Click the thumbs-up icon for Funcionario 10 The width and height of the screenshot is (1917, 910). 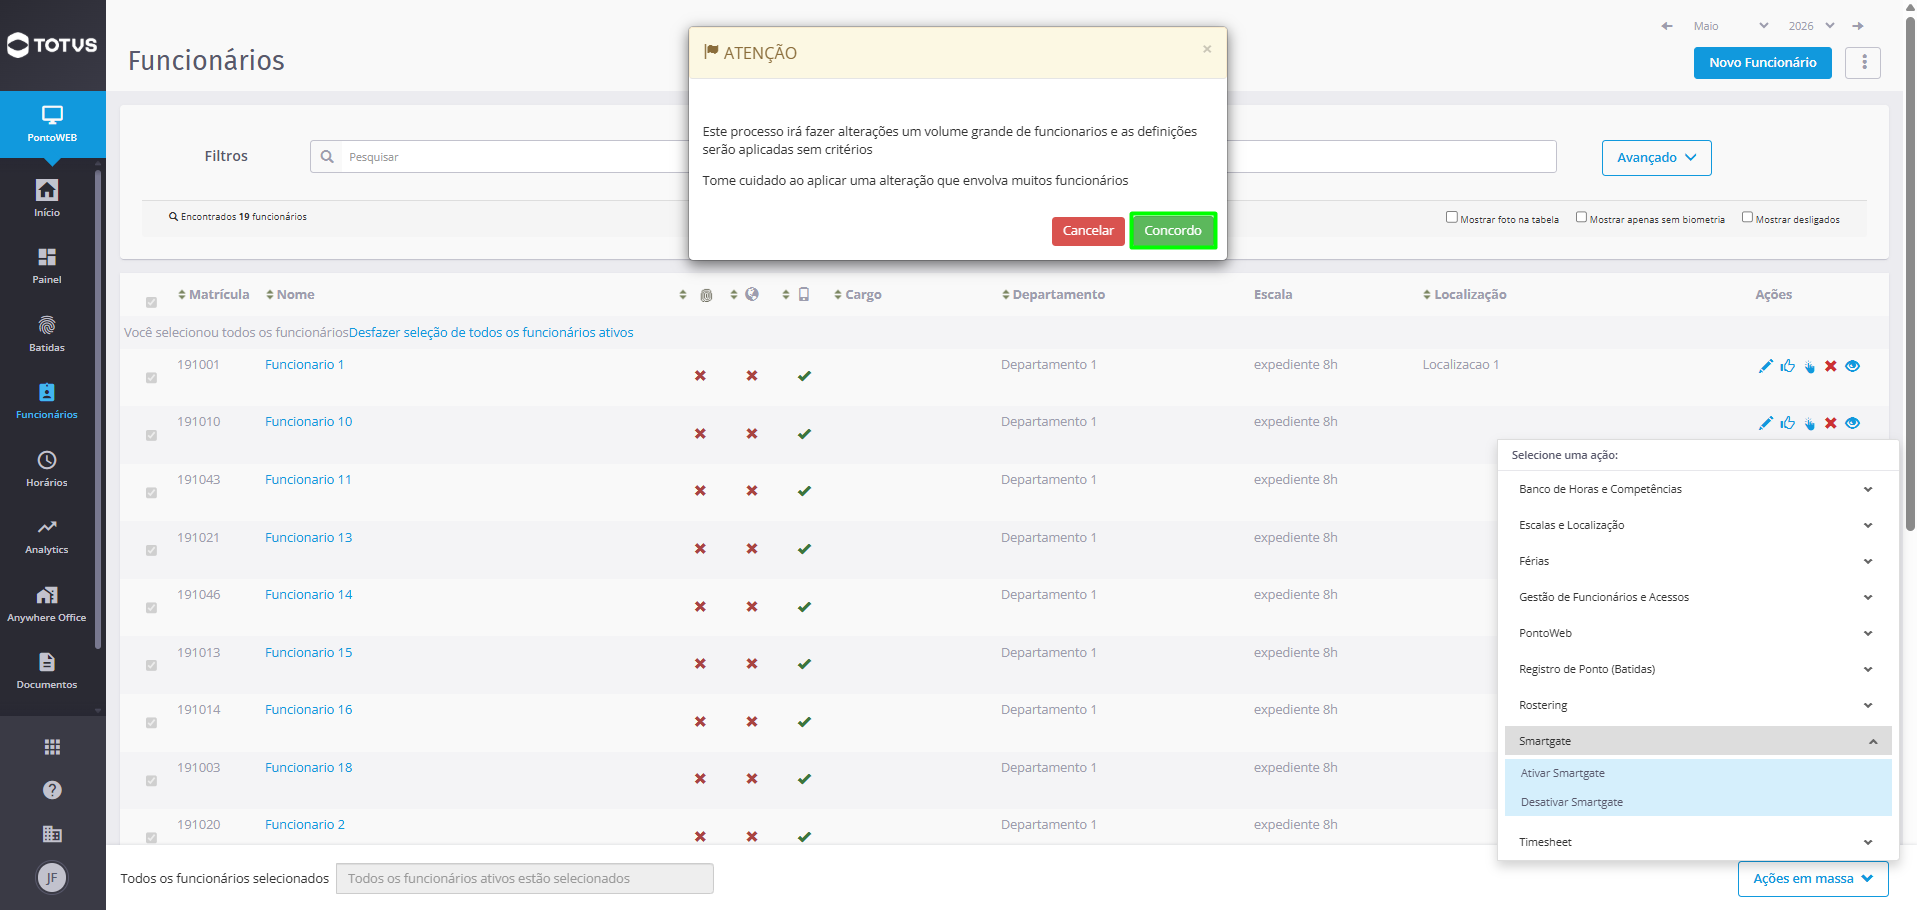(x=1787, y=423)
